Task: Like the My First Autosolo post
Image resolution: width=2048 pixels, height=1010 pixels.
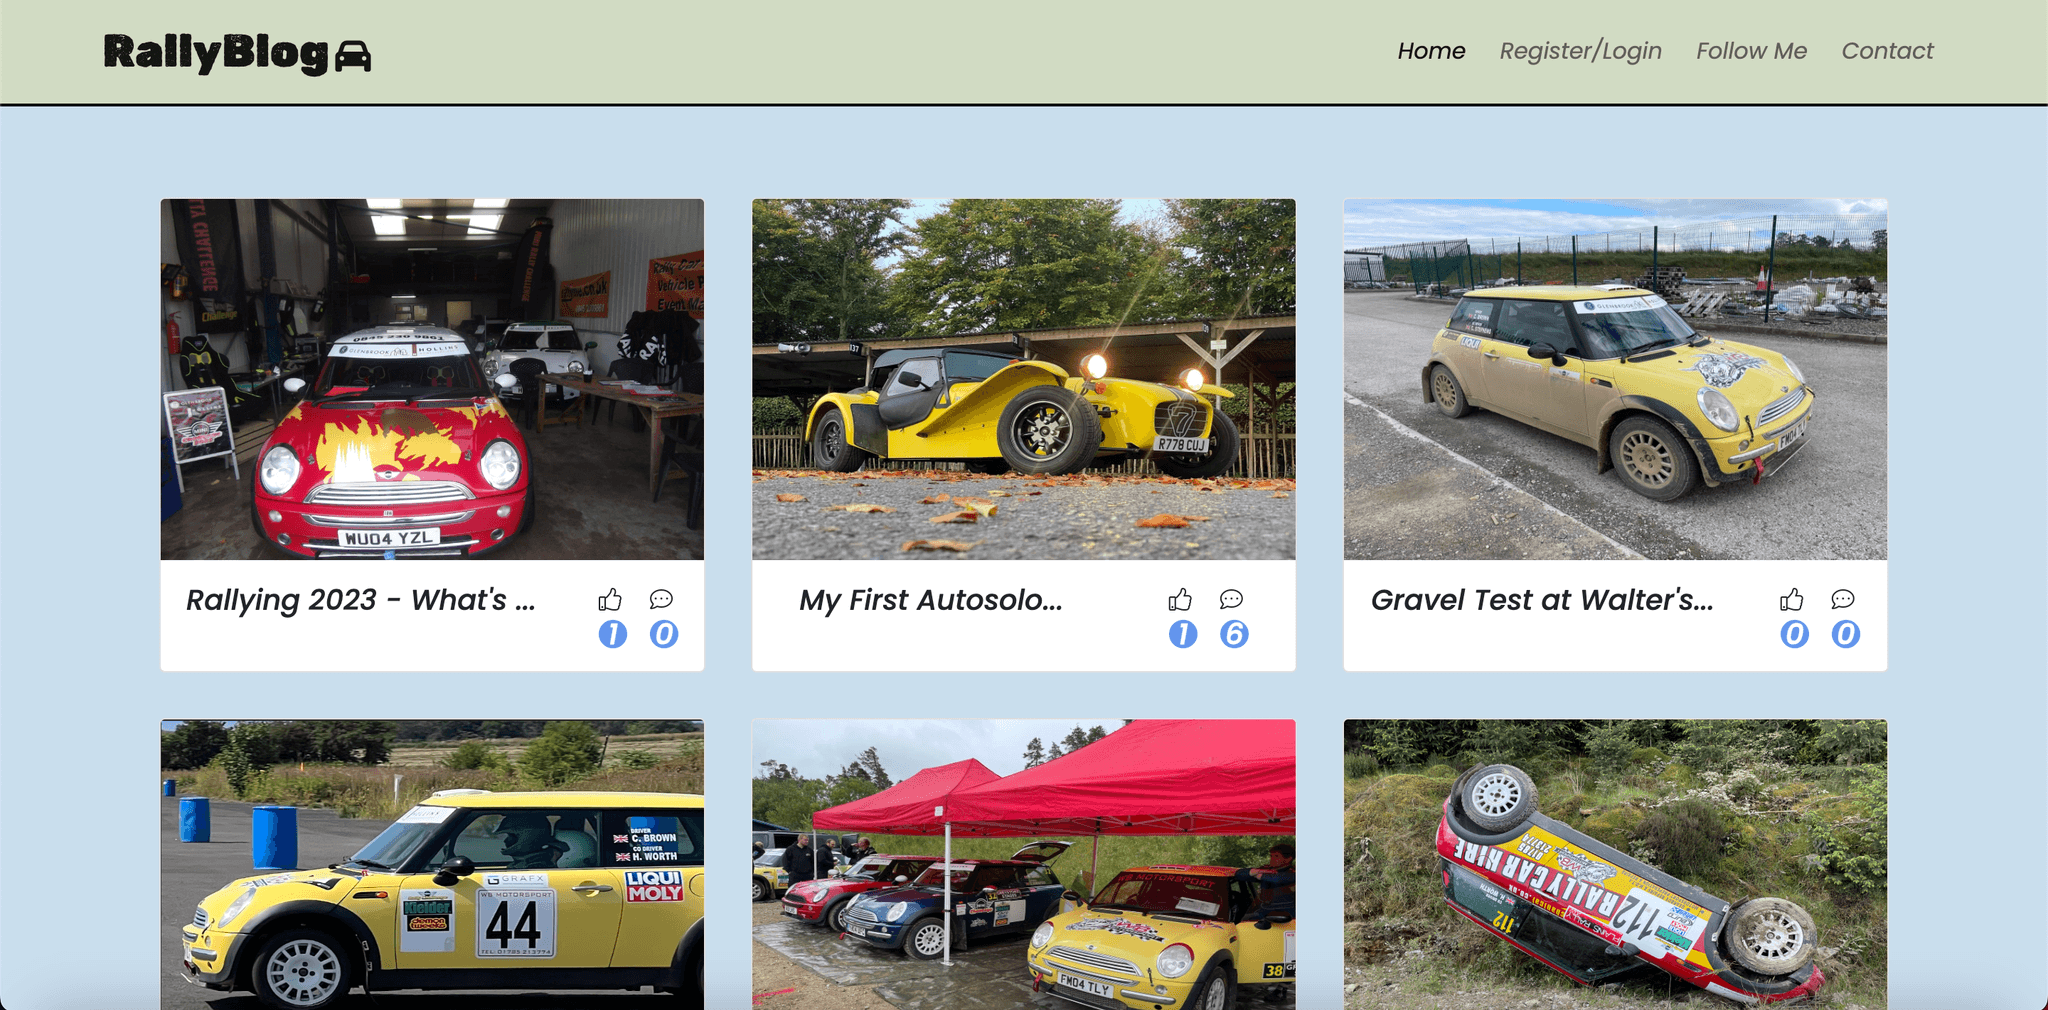Action: coord(1180,600)
